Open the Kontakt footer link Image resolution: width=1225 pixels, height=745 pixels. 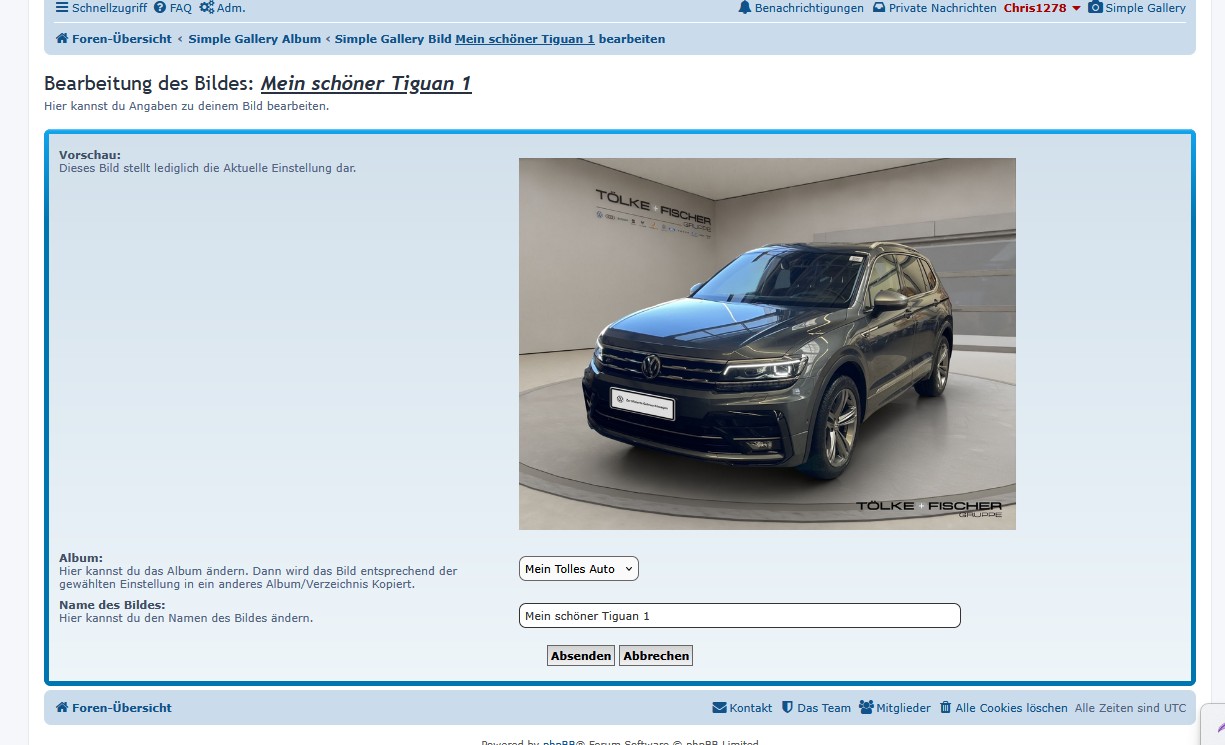pos(751,708)
